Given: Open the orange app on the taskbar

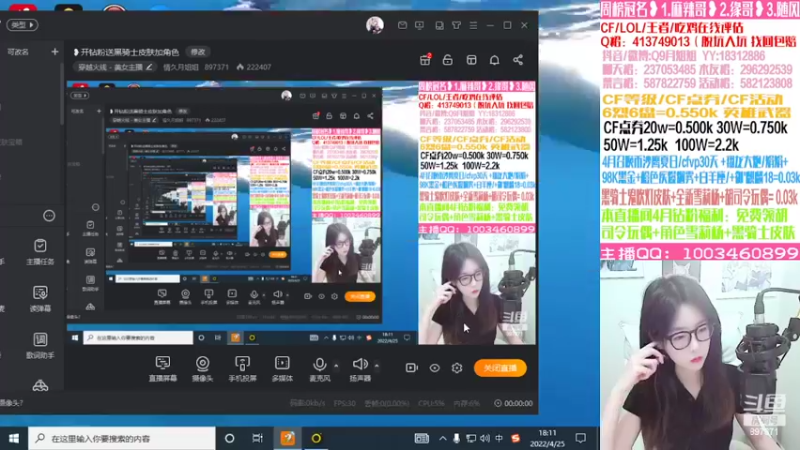Looking at the screenshot, I should (x=288, y=438).
